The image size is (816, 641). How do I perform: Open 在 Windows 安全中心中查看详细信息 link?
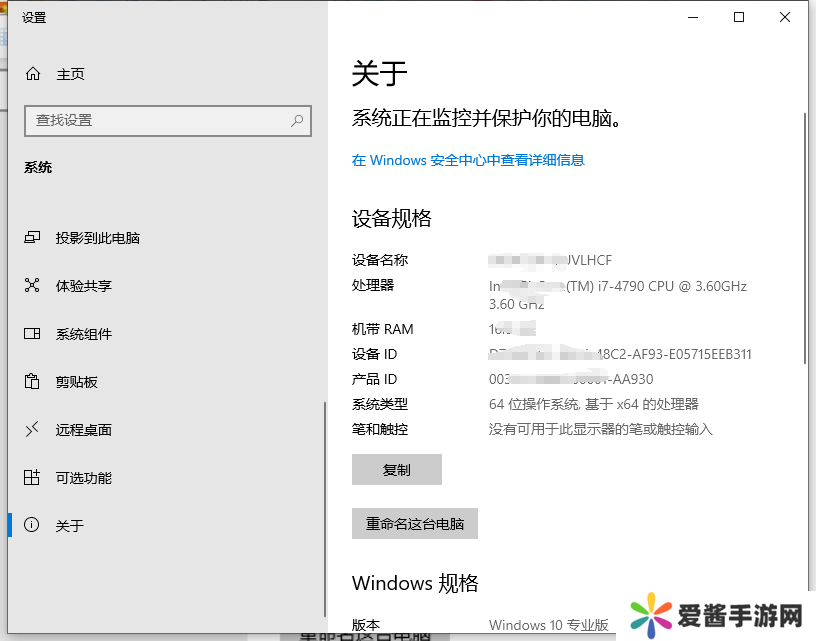coord(467,160)
